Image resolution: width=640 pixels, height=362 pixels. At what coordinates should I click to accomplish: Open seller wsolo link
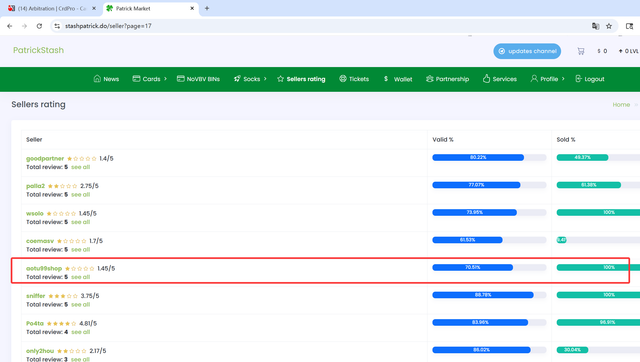35,213
